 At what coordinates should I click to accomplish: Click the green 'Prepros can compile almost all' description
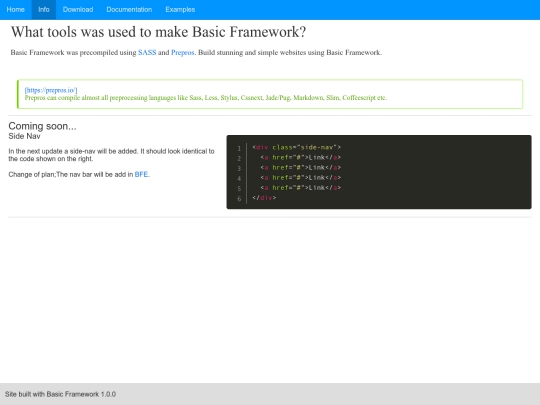206,98
